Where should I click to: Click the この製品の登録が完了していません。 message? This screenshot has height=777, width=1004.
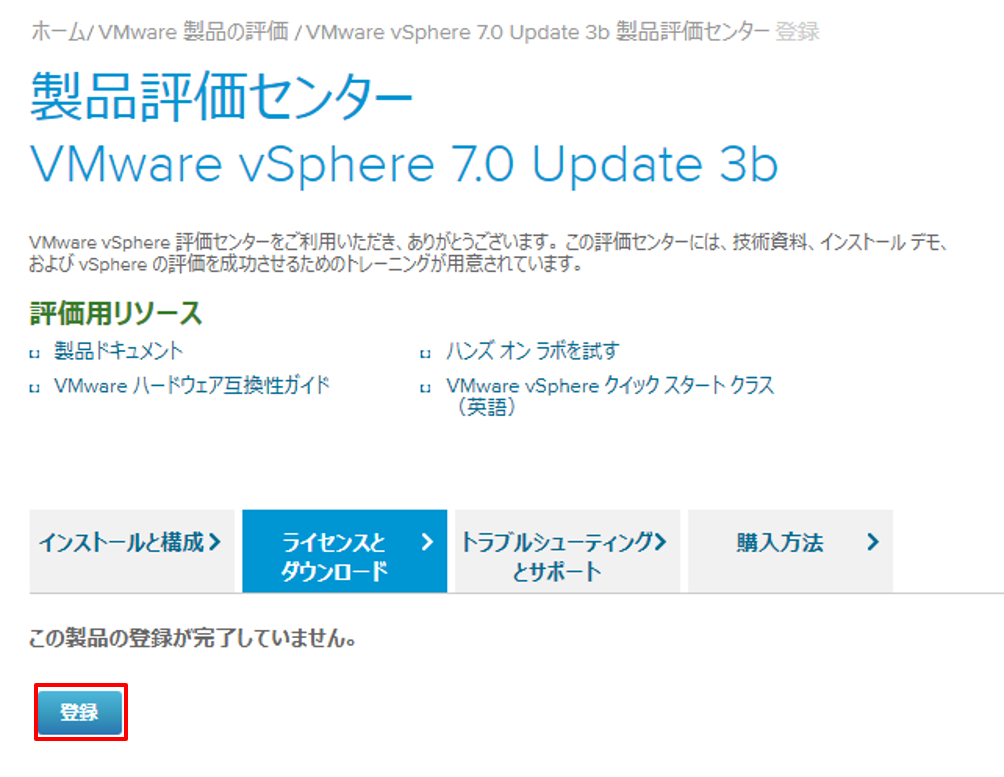(x=193, y=638)
